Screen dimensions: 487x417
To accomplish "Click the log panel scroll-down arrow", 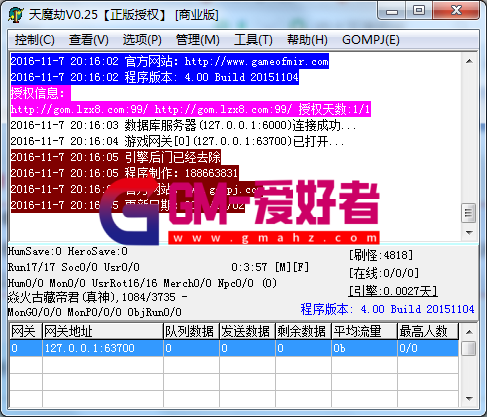I will (x=469, y=232).
